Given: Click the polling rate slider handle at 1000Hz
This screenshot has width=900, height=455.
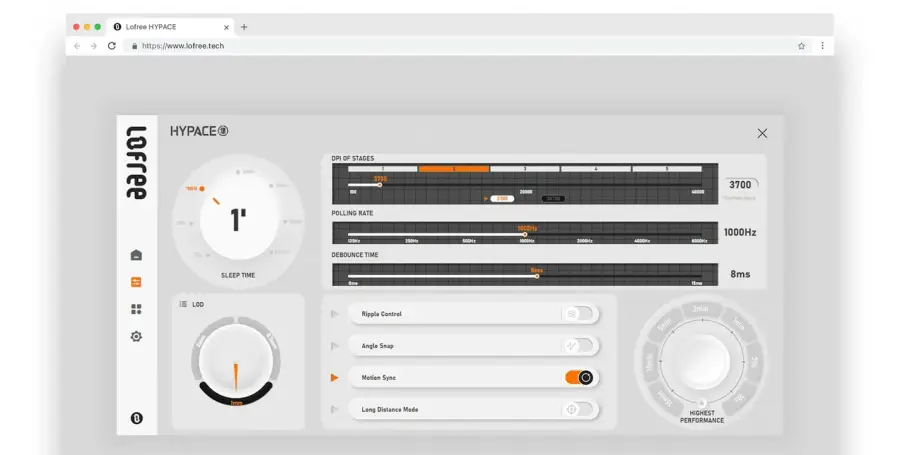Looking at the screenshot, I should point(525,234).
